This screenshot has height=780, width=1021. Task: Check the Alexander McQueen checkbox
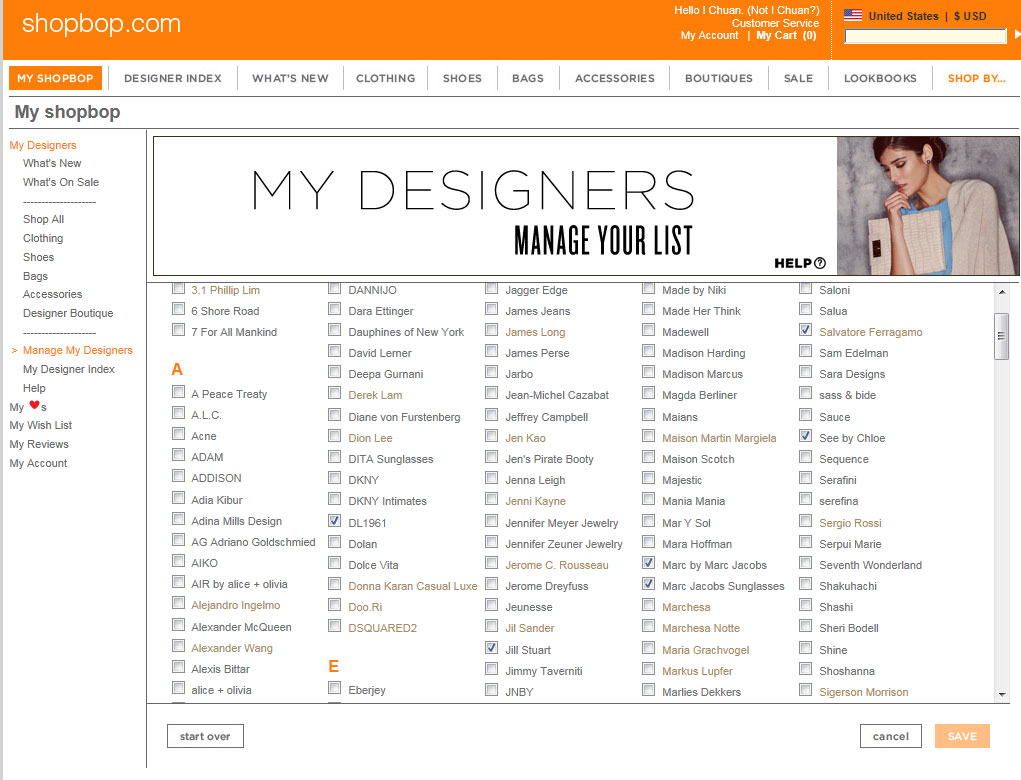(x=178, y=625)
